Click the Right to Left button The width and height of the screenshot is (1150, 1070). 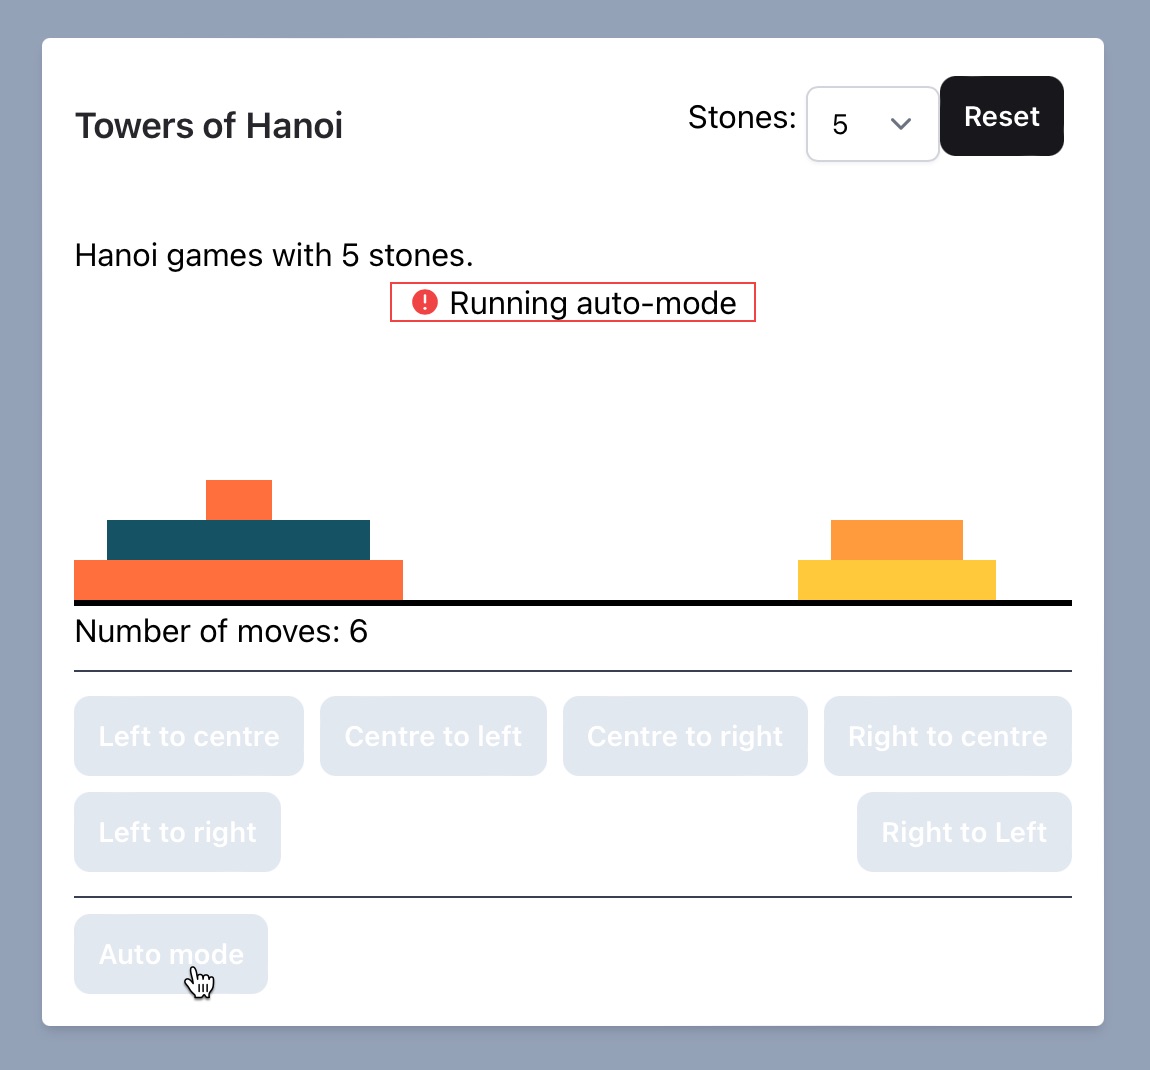click(964, 832)
